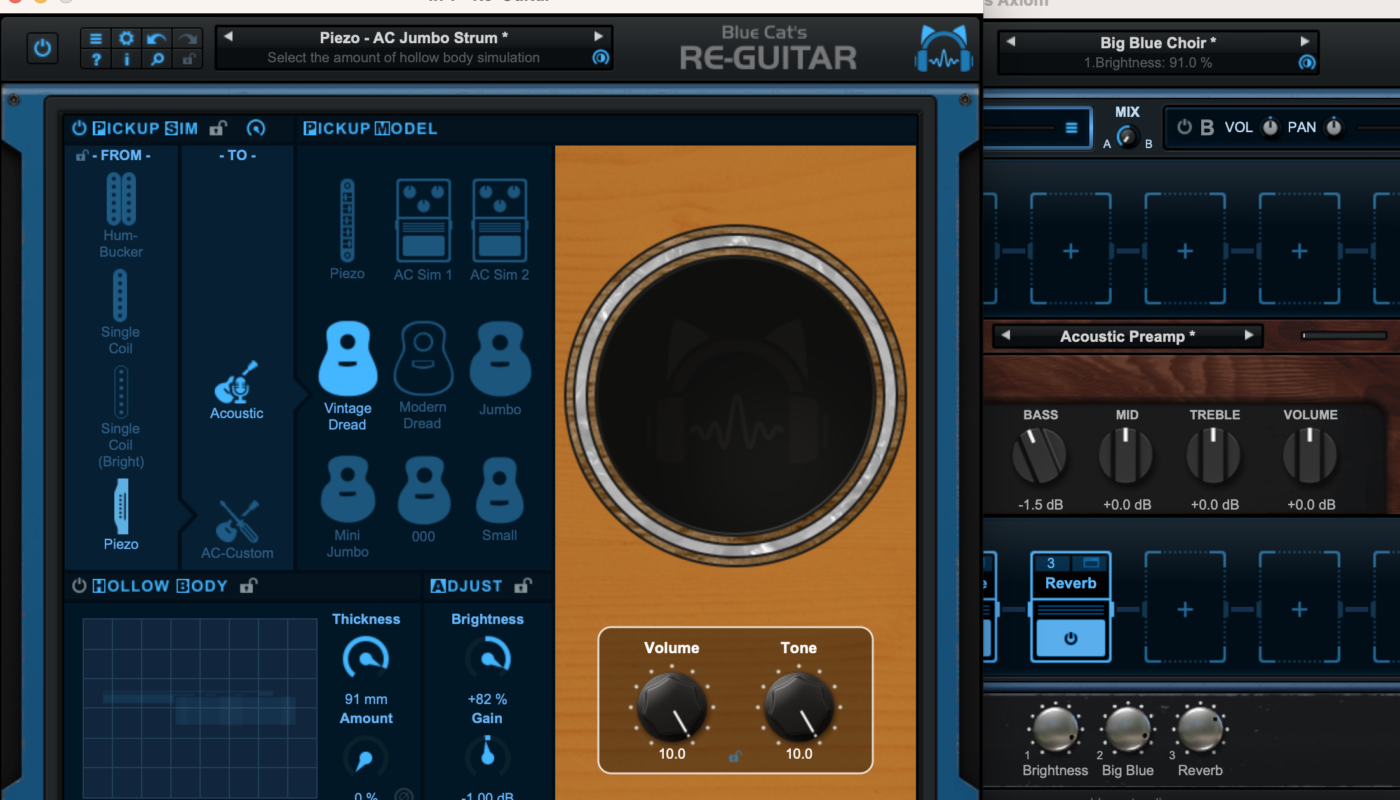This screenshot has height=800, width=1400.
Task: Select the Piezo source pickup in FROM column
Action: 121,514
